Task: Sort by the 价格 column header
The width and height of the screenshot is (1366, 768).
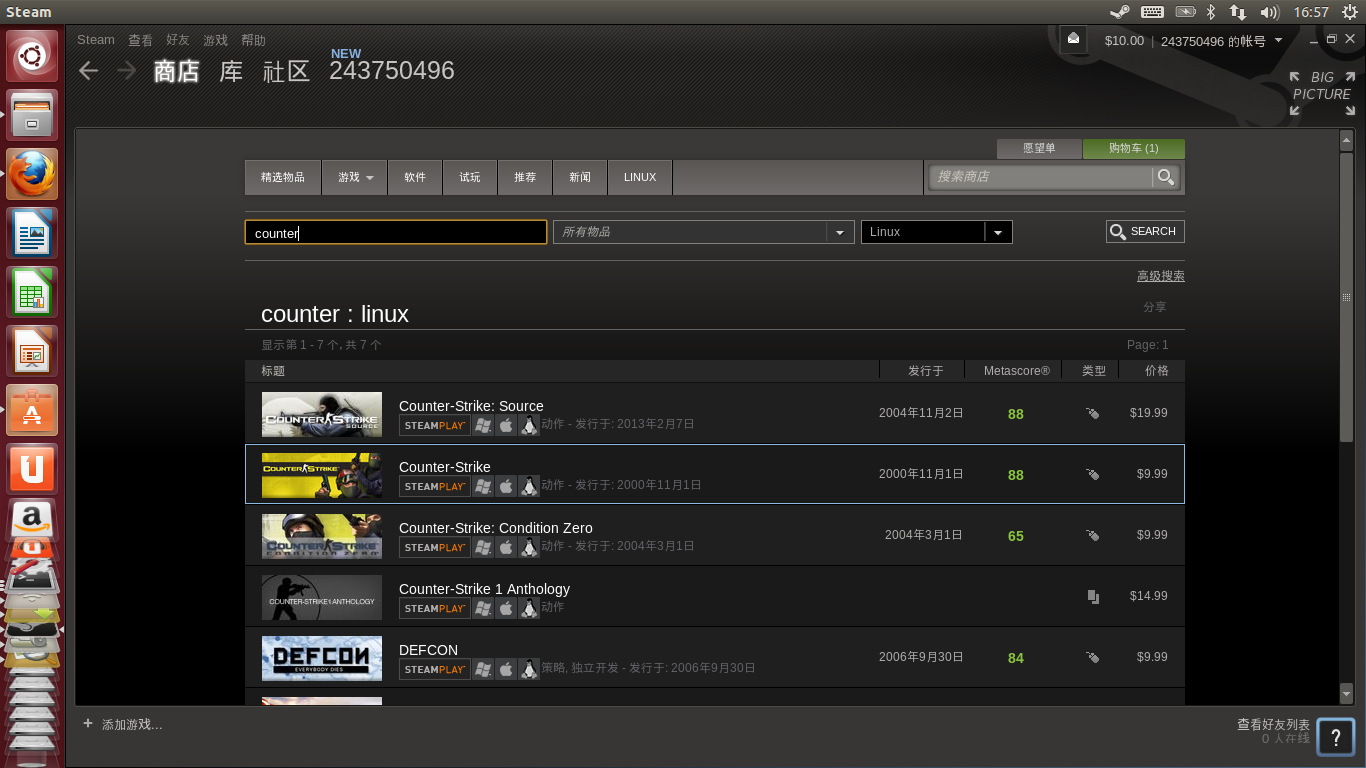Action: coord(1156,371)
